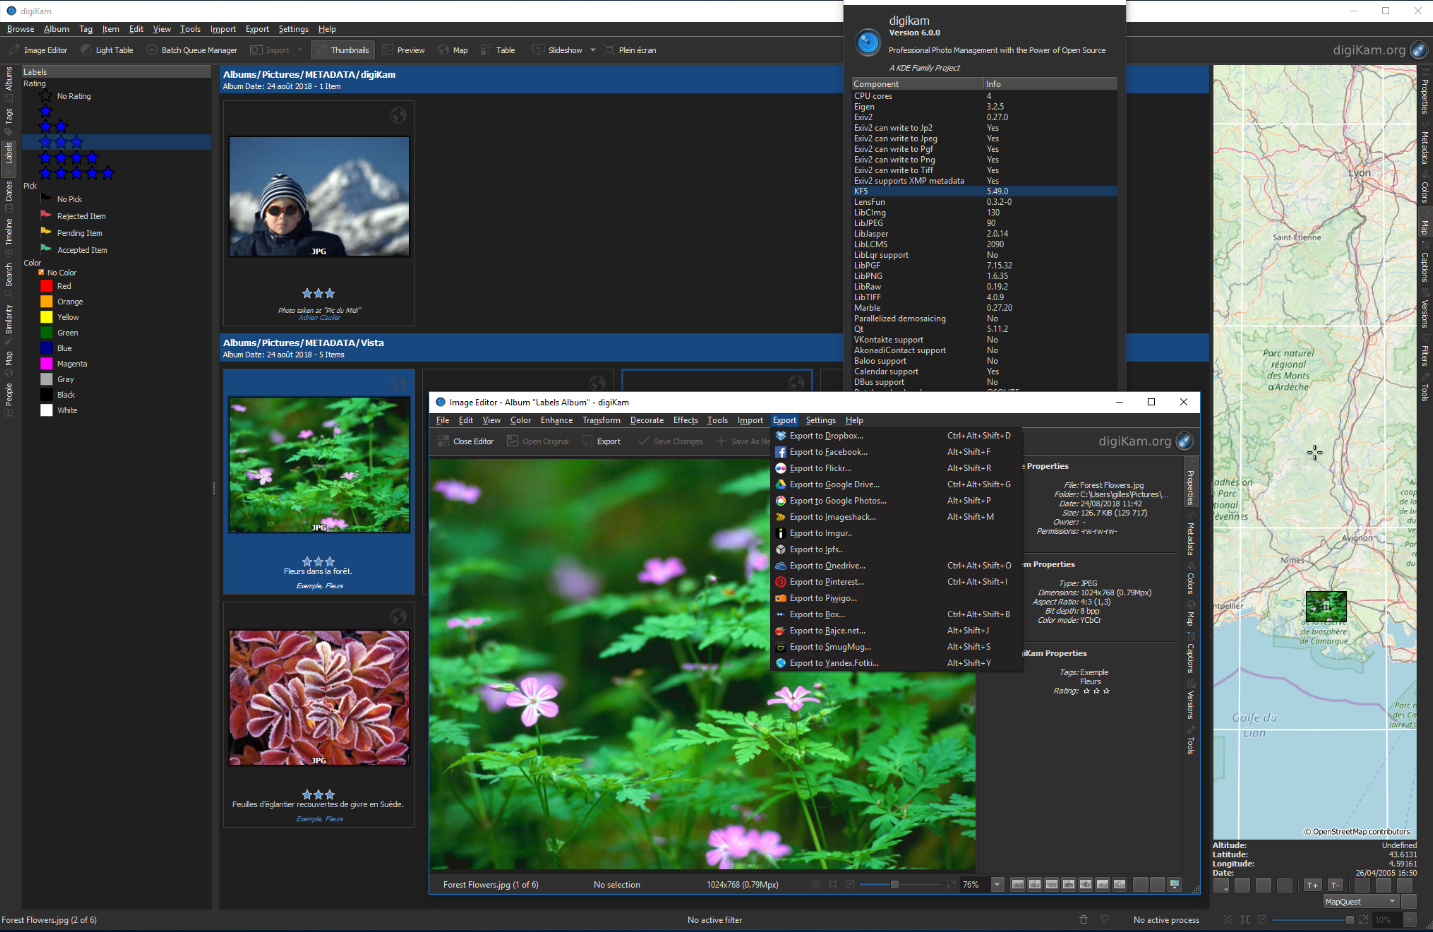Open the 76% zoom level dropdown
Image resolution: width=1433 pixels, height=932 pixels.
tap(997, 884)
